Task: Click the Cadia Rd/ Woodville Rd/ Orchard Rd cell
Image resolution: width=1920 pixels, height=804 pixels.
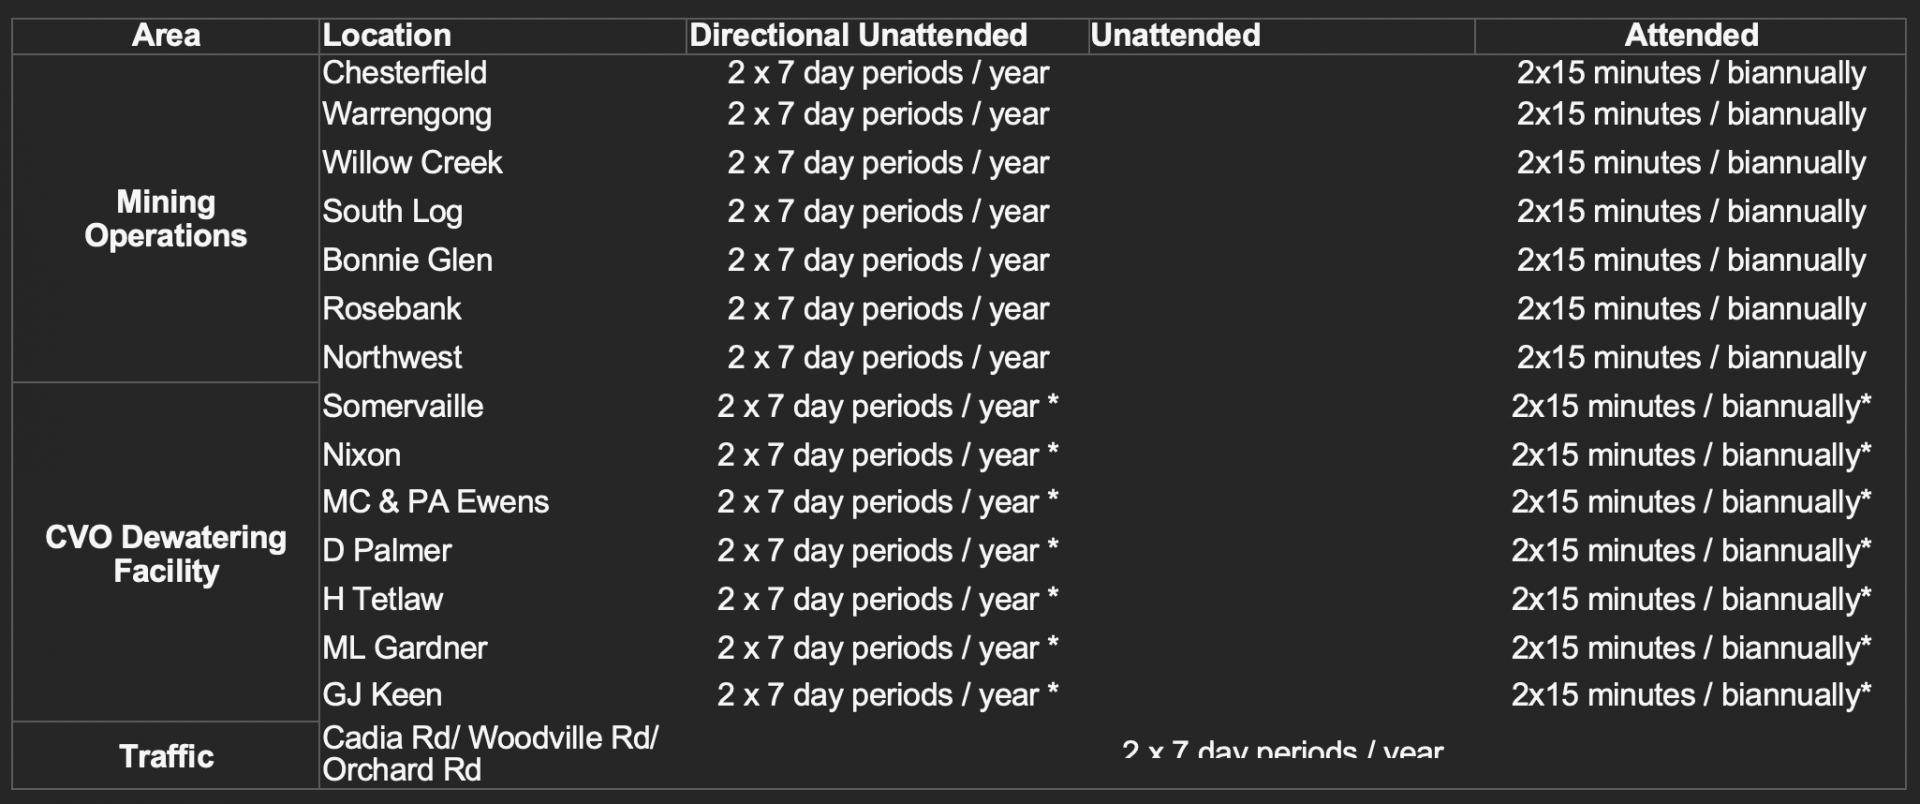Action: pyautogui.click(x=490, y=753)
